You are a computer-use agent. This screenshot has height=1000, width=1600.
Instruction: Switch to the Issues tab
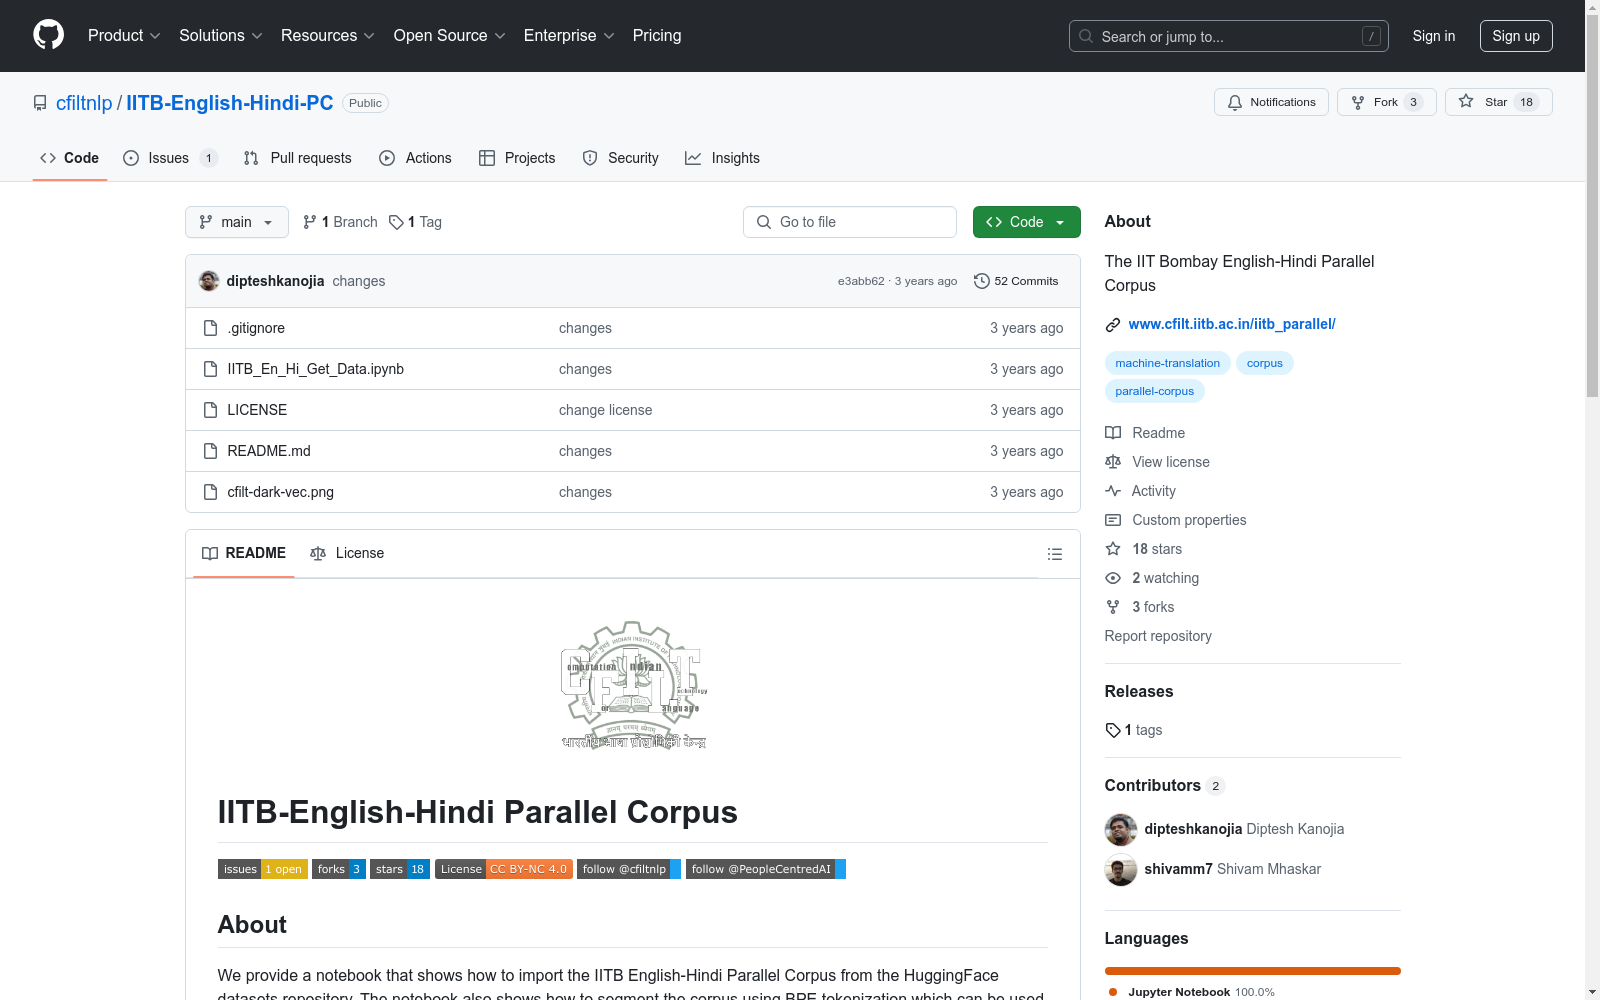click(x=170, y=158)
